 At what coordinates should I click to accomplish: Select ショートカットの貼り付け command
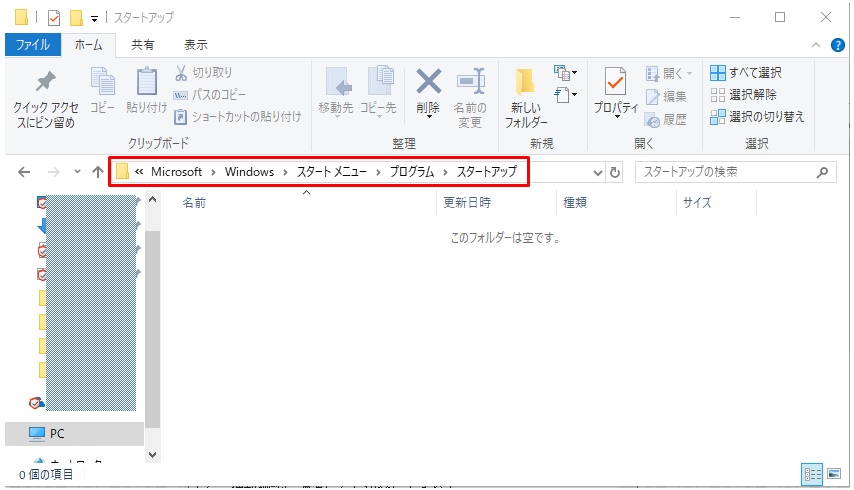237,117
